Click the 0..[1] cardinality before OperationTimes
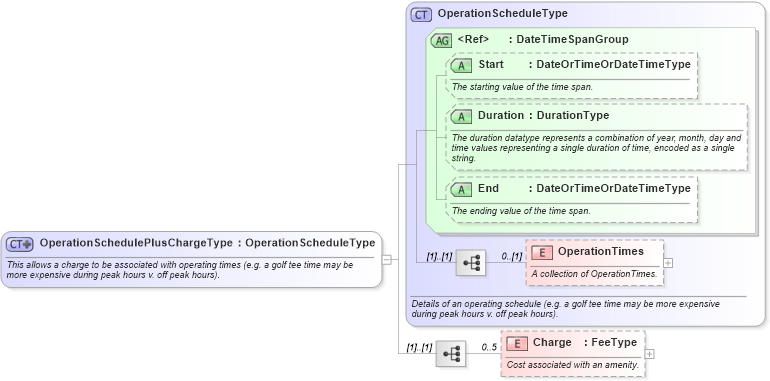Viewport: 770px width, 381px height. [511, 256]
